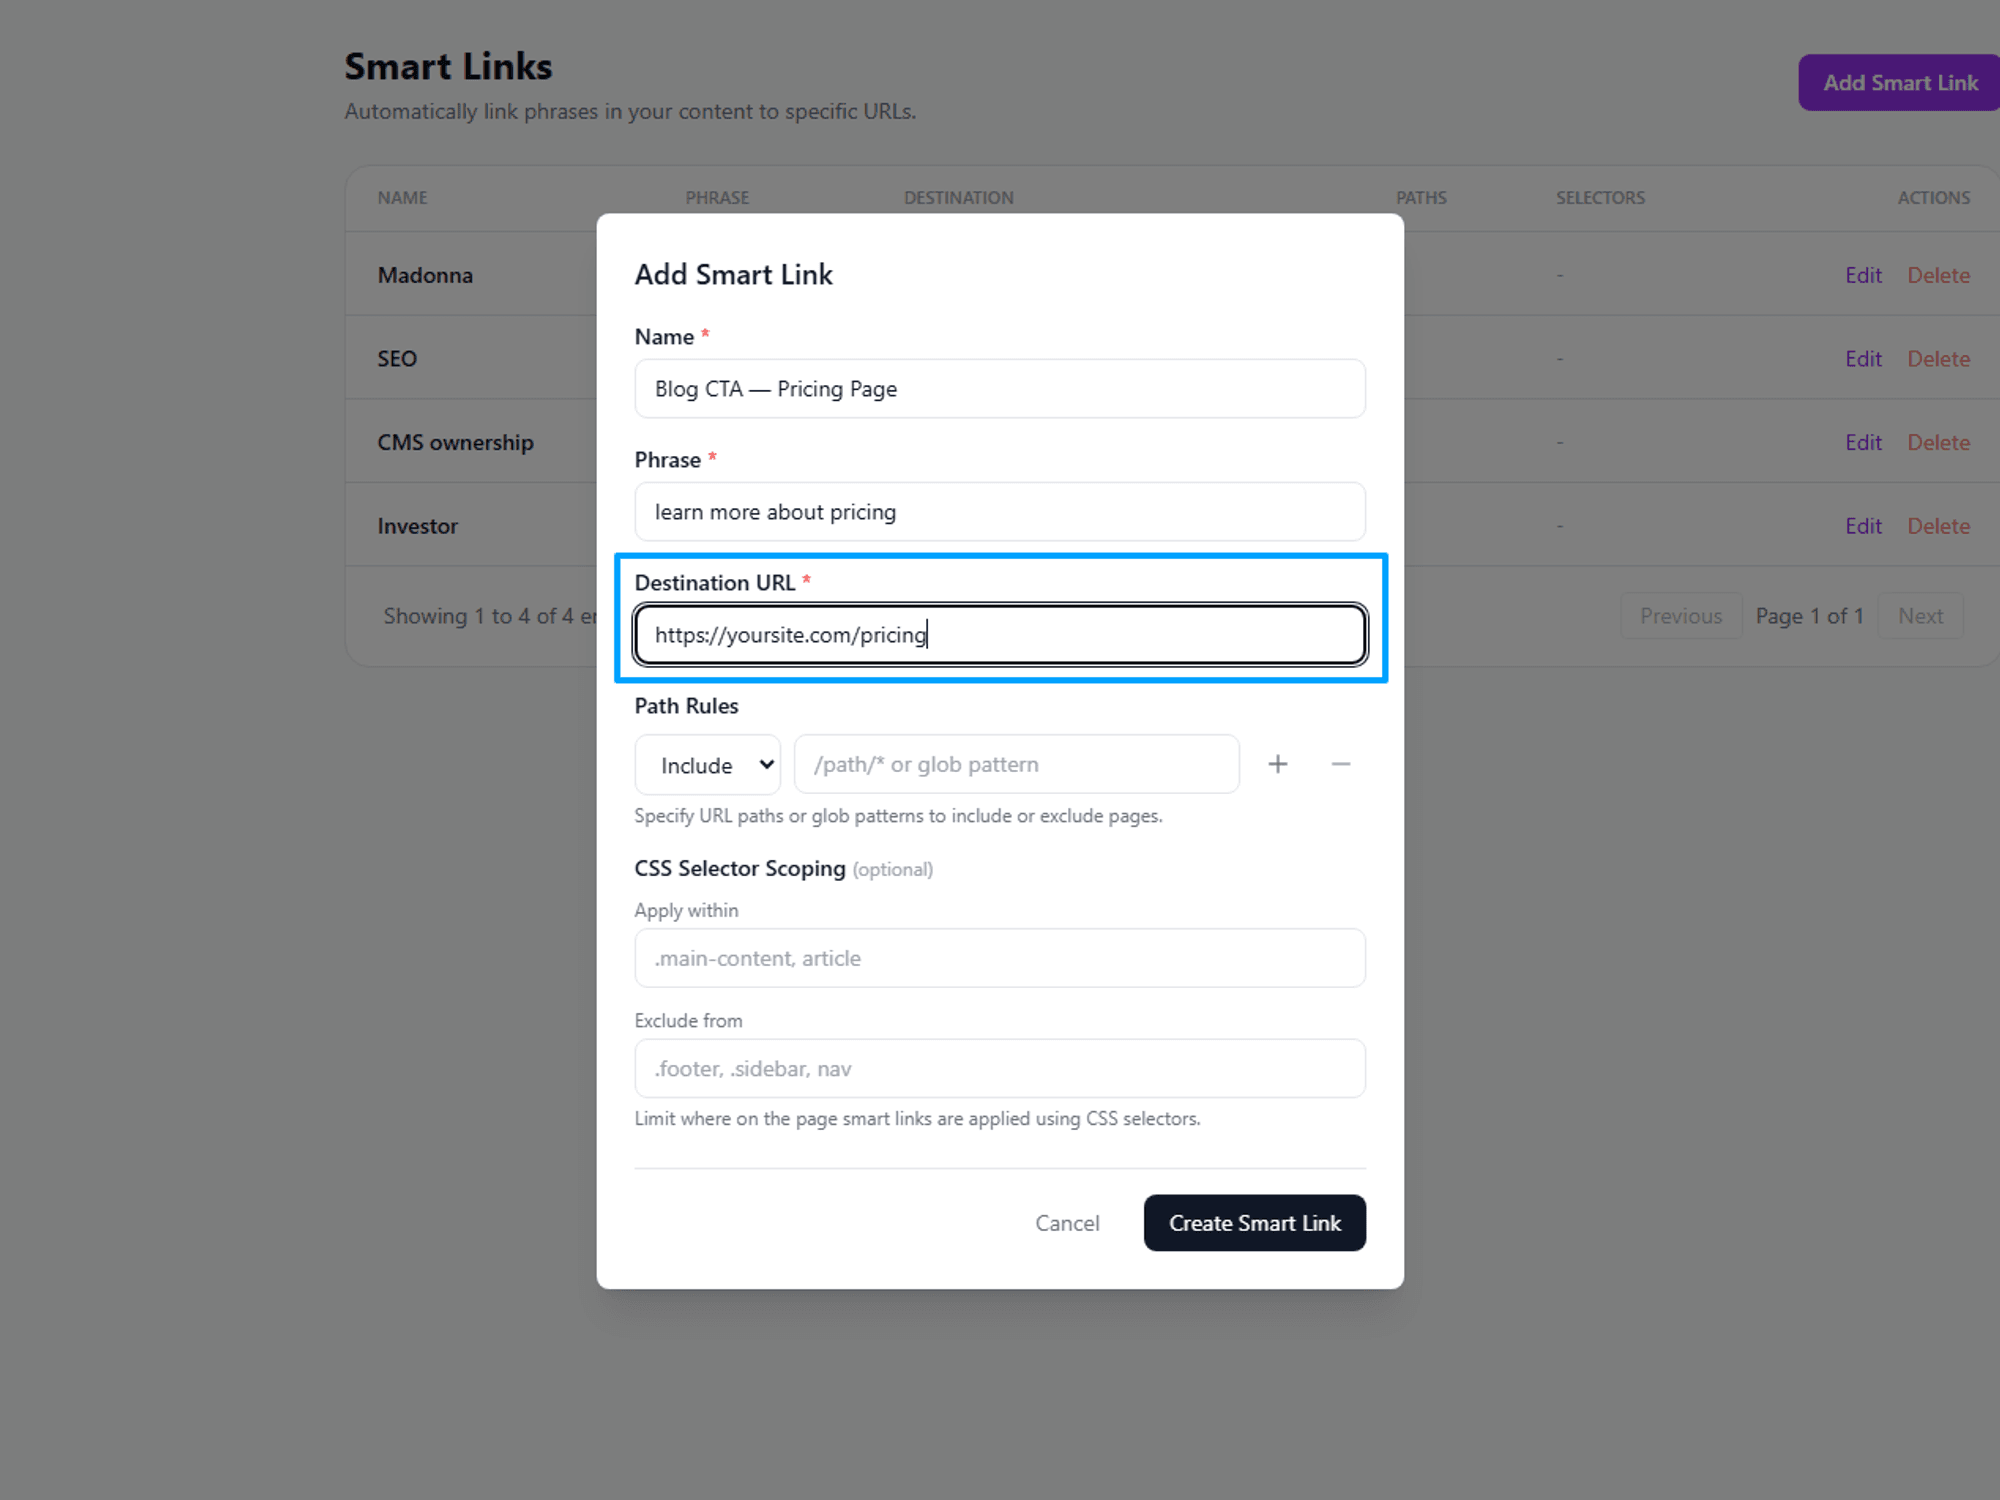Edit the SEO smart link

tap(1863, 358)
